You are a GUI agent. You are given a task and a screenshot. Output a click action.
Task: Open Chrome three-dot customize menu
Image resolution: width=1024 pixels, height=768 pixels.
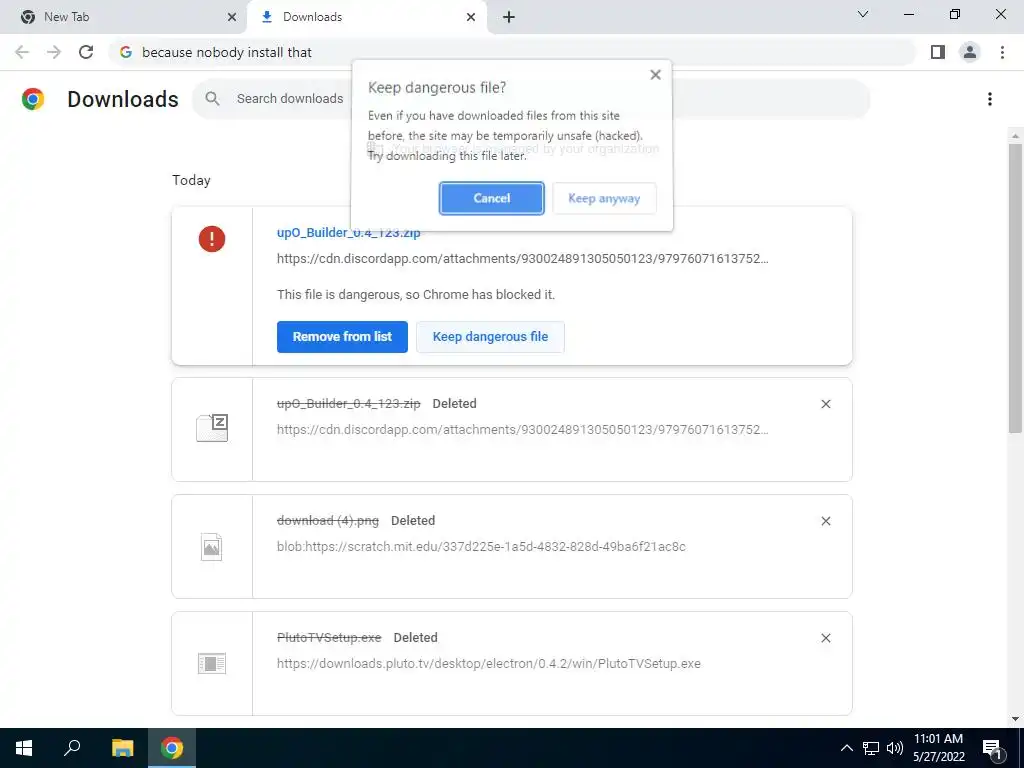(1002, 52)
